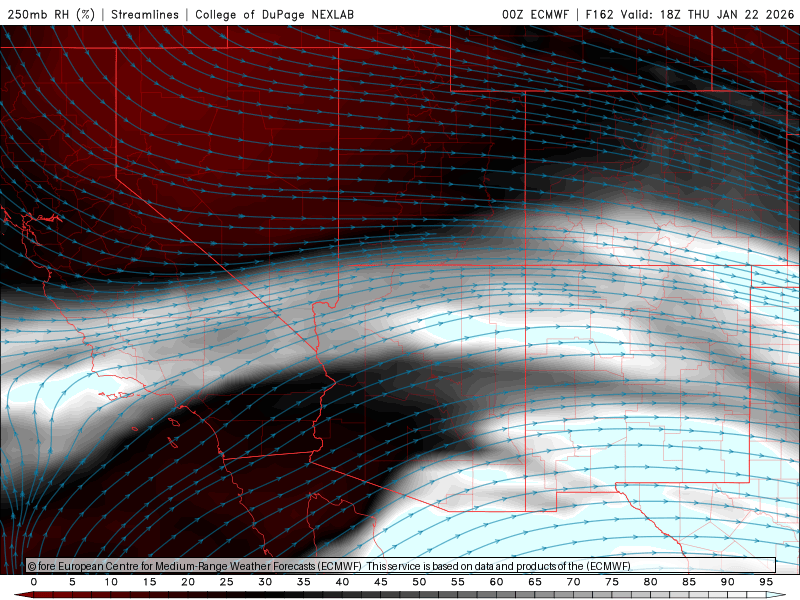Click the colorbar label '75'

pyautogui.click(x=612, y=582)
